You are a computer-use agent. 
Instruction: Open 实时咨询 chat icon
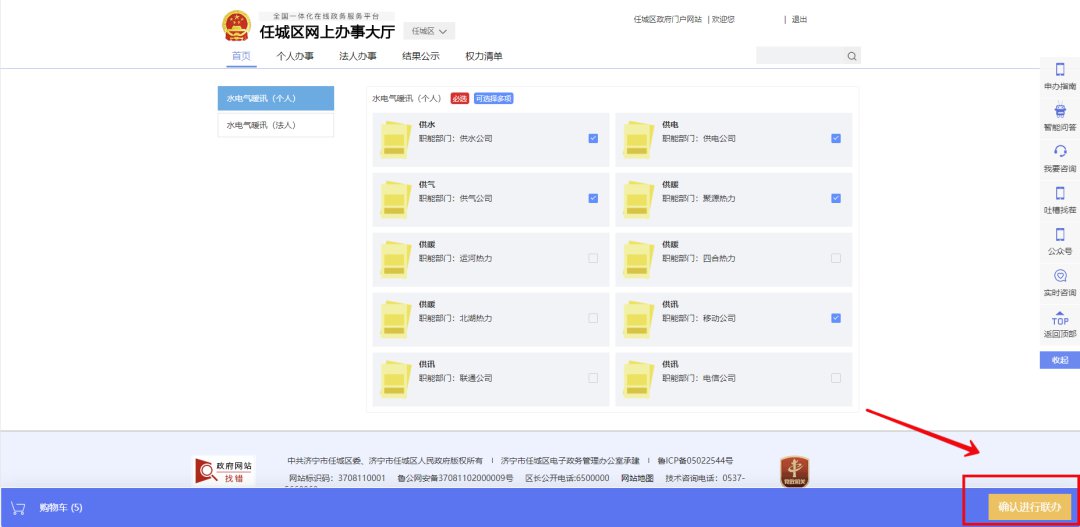[1060, 275]
